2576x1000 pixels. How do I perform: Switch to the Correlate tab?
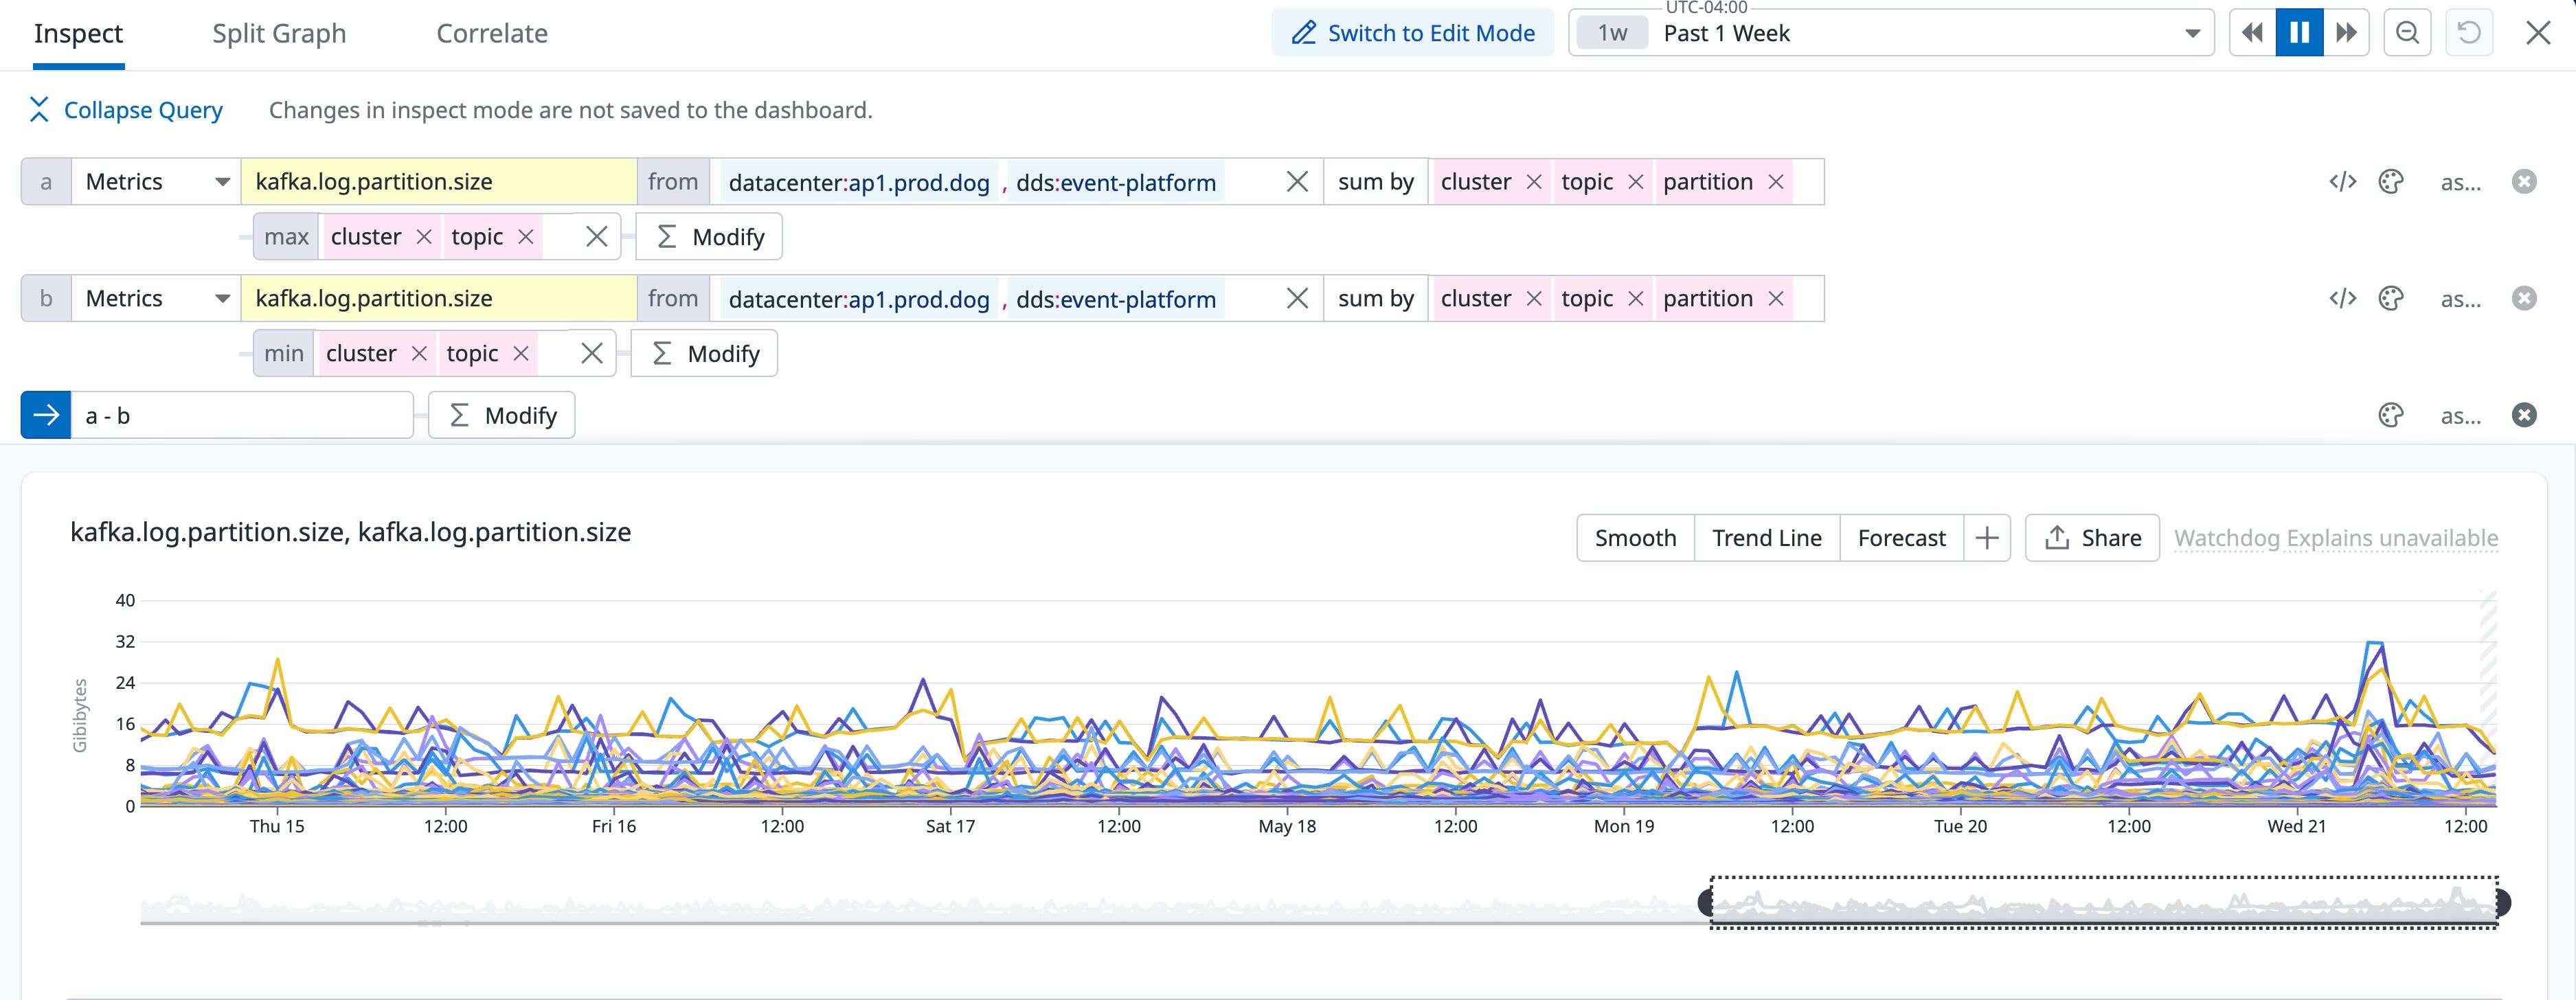[x=491, y=33]
